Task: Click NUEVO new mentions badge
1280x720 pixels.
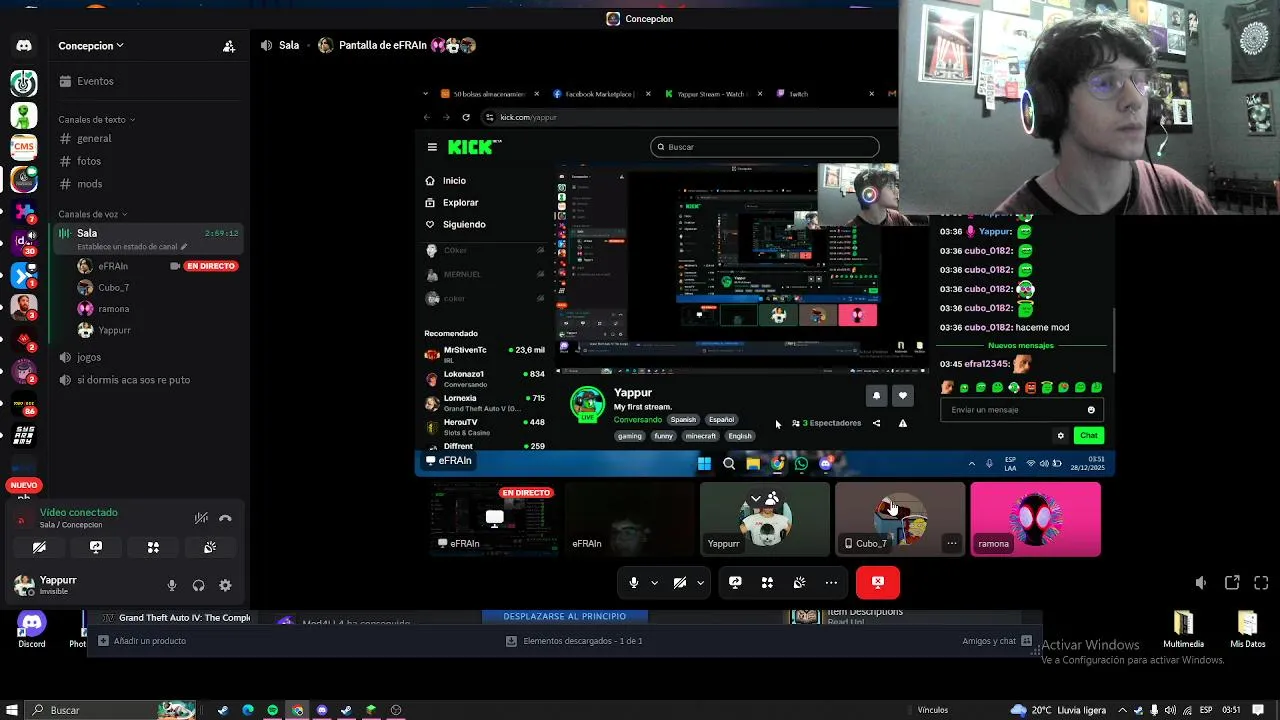Action: coord(24,485)
